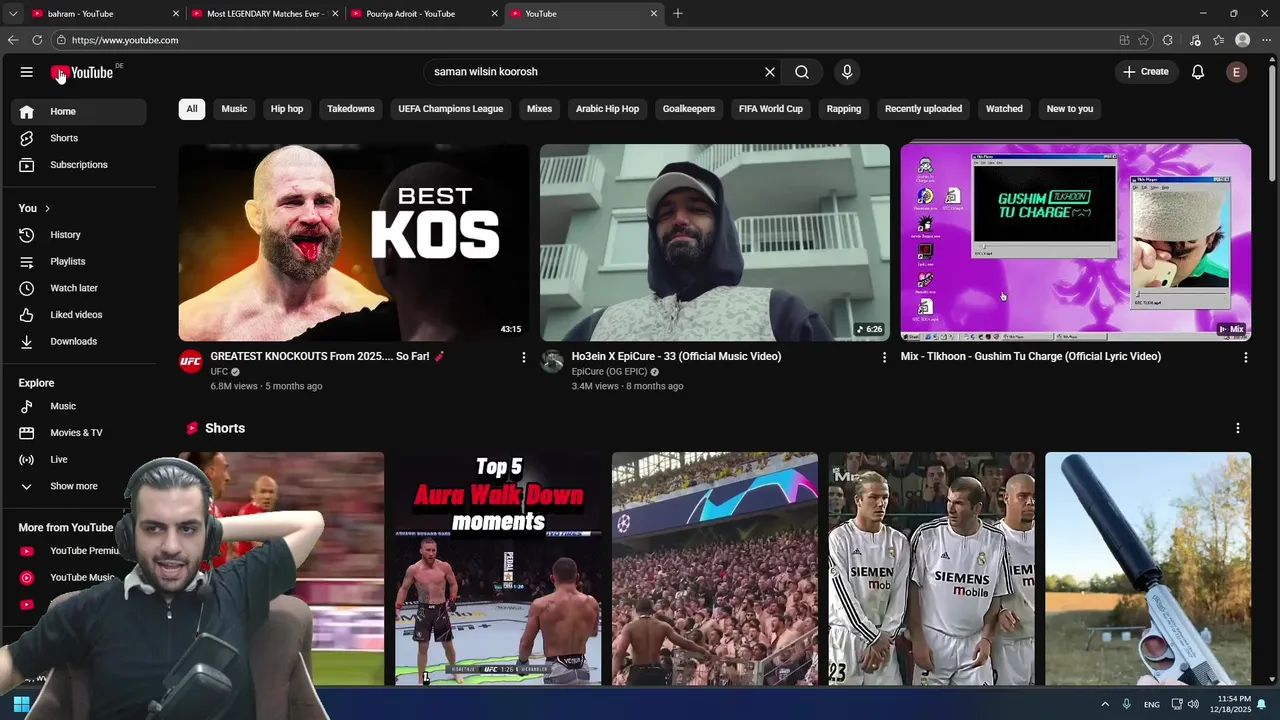This screenshot has width=1280, height=720.
Task: Open the browser tab list dropdown
Action: pos(12,14)
